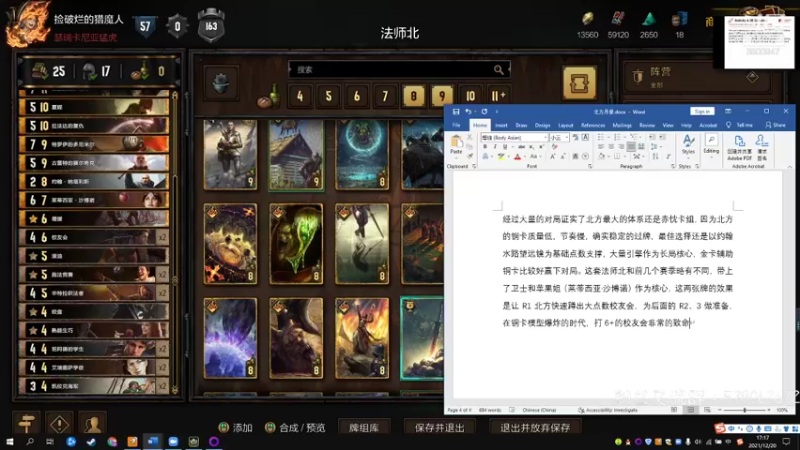Click the Redo icon in Word's quick access toolbar

[484, 112]
